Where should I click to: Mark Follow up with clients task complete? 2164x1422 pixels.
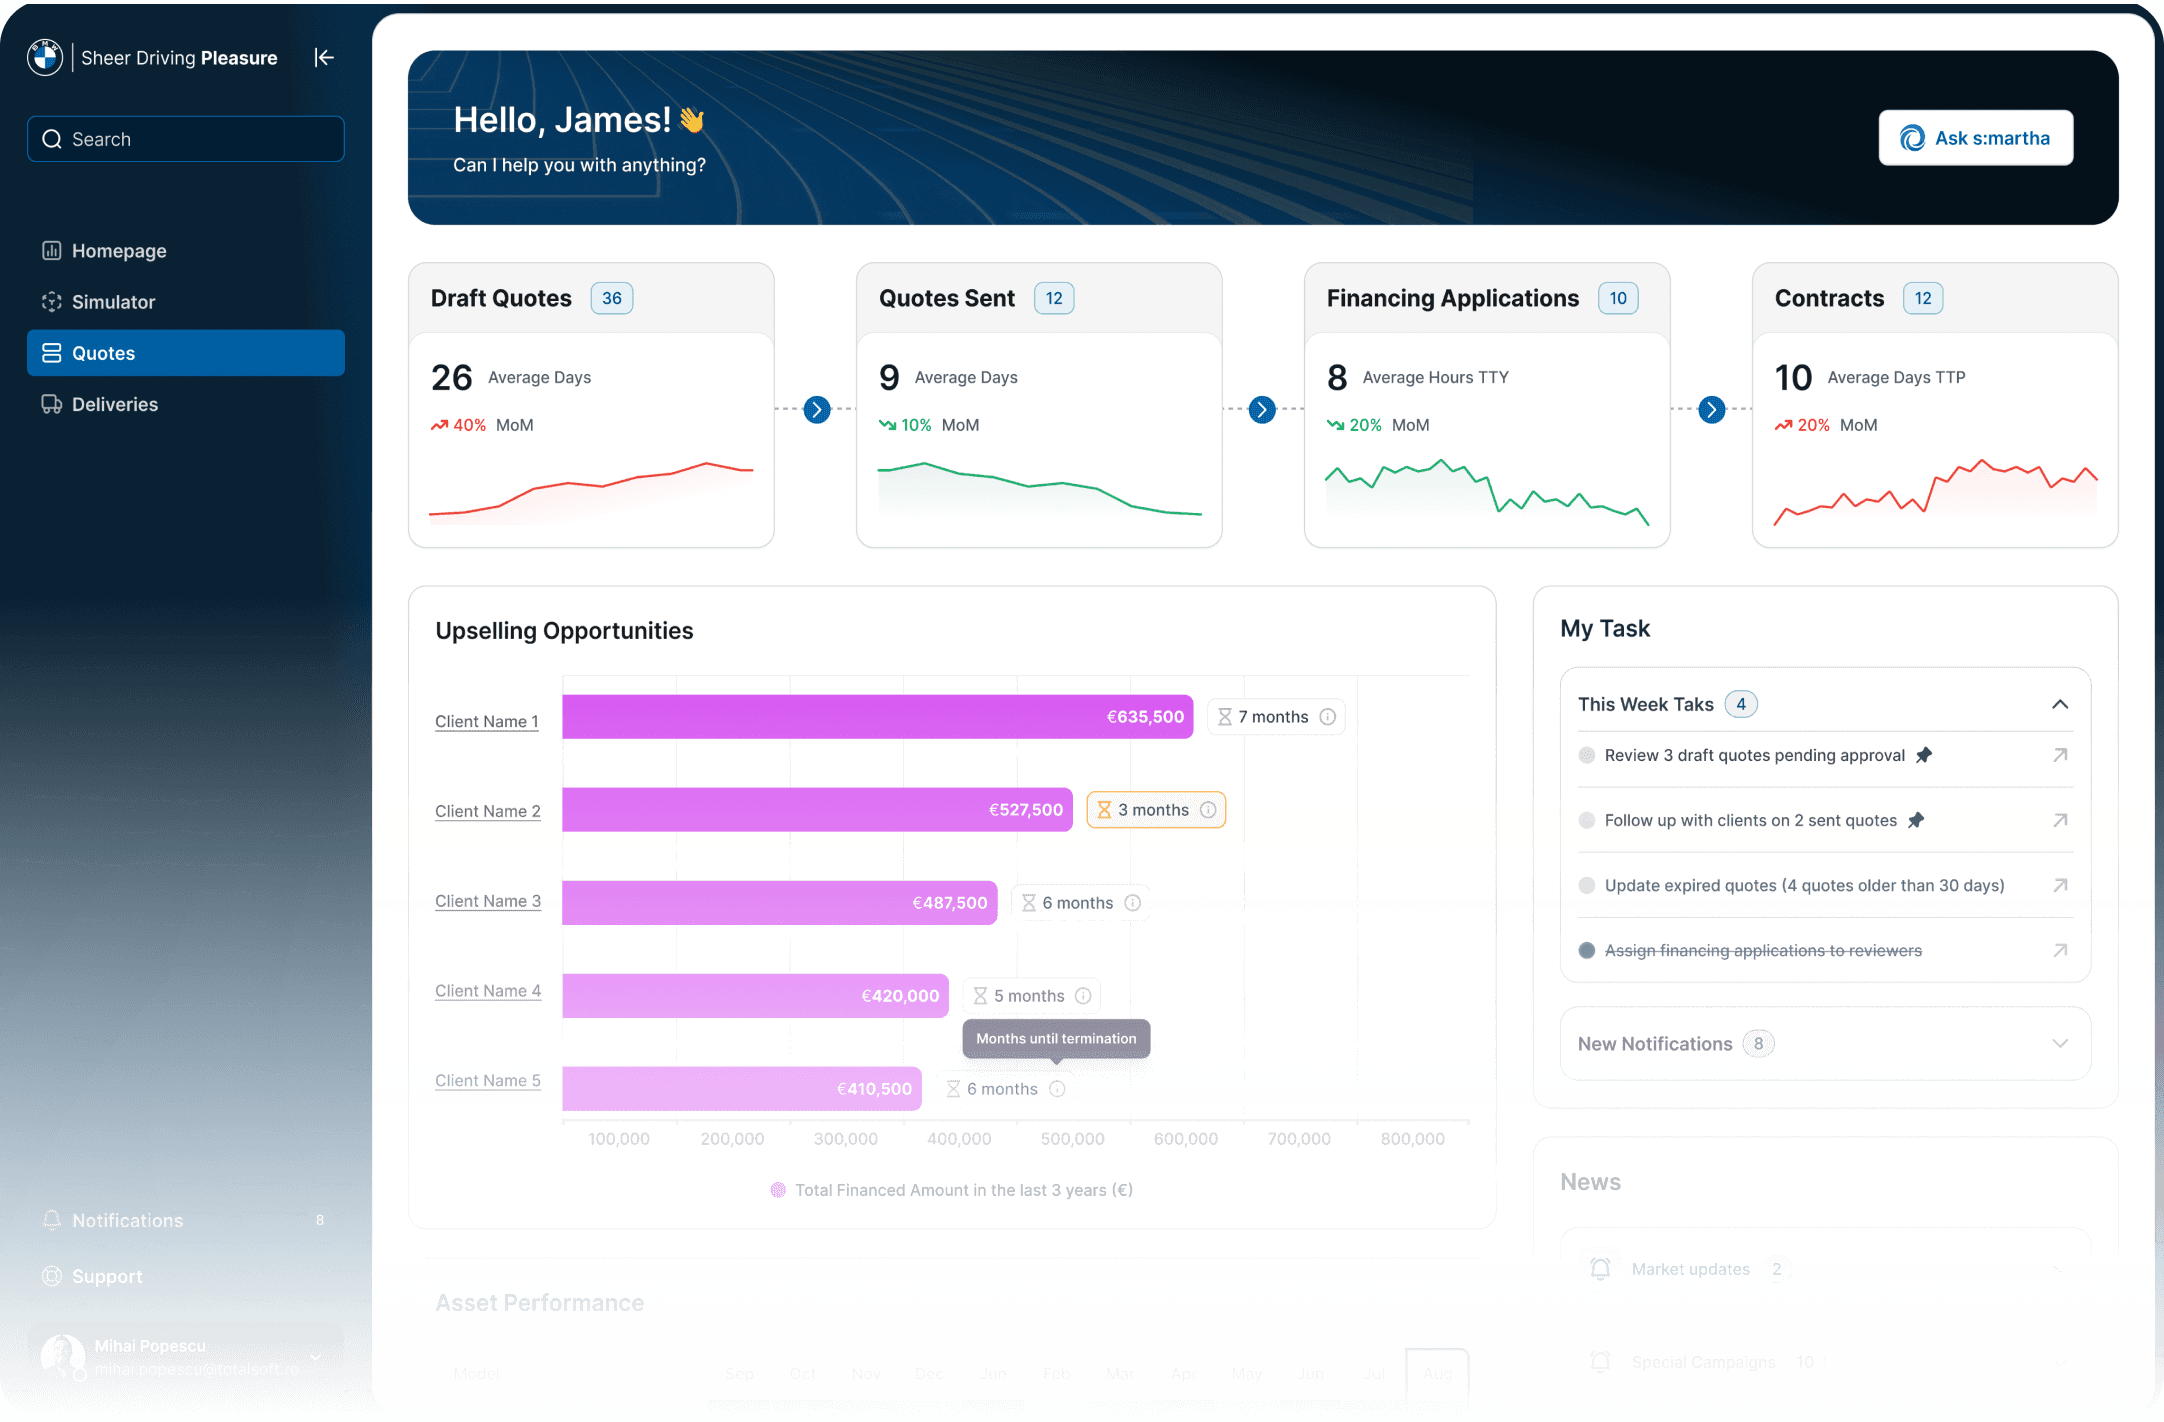click(x=1586, y=820)
